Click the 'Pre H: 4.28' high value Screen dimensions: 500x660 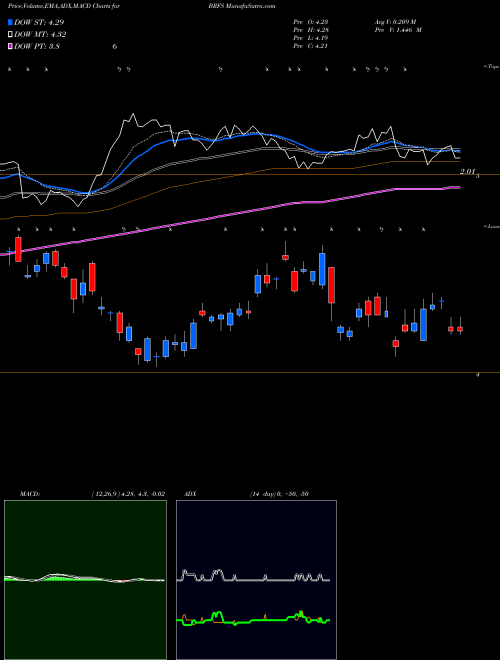click(x=311, y=30)
